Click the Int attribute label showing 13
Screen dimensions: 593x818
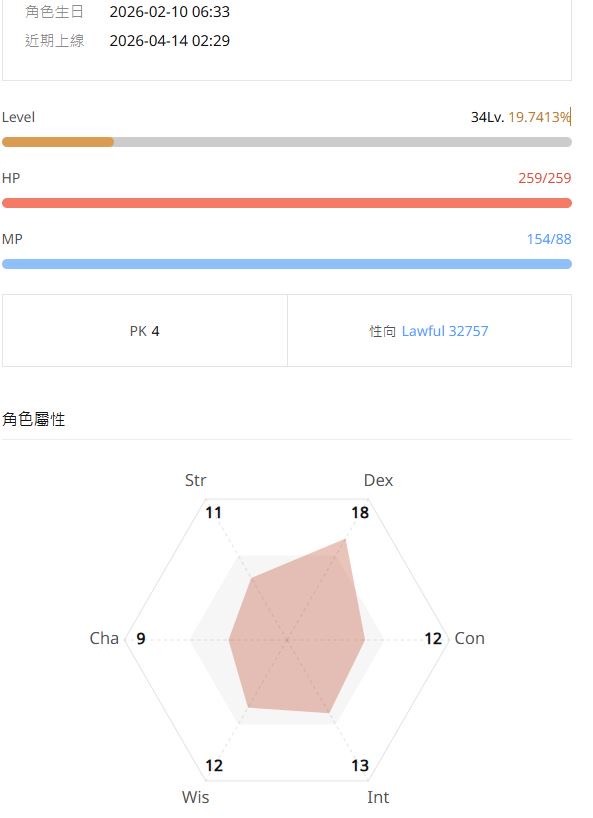(377, 797)
